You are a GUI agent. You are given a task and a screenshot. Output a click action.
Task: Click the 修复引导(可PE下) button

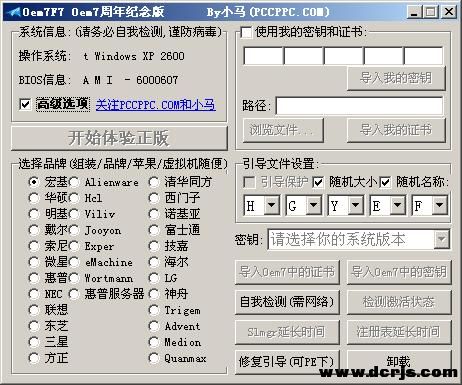pos(287,362)
